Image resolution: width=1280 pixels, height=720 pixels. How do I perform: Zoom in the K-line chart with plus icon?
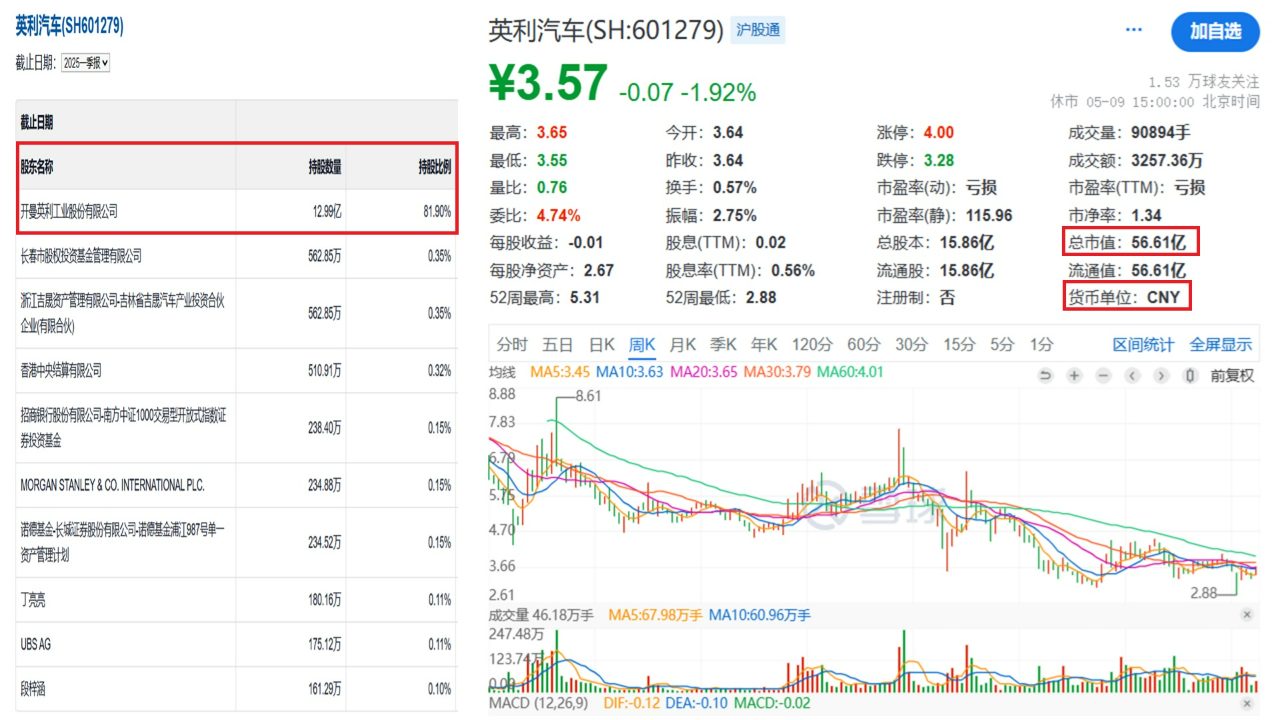tap(1074, 376)
